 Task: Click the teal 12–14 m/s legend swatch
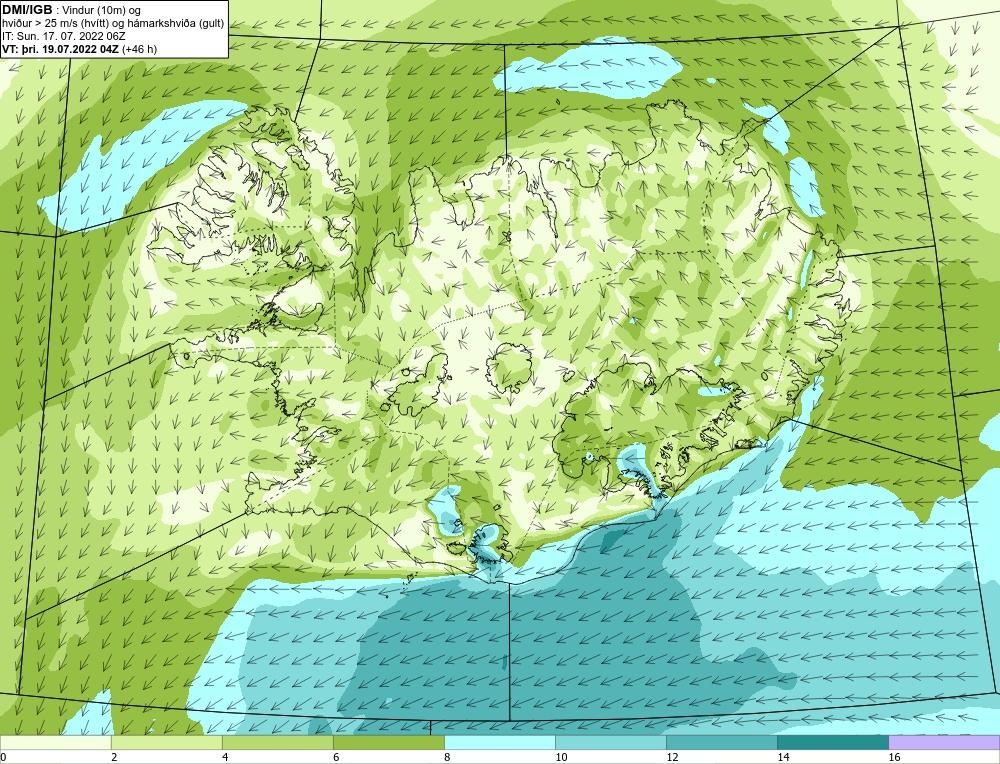click(721, 742)
